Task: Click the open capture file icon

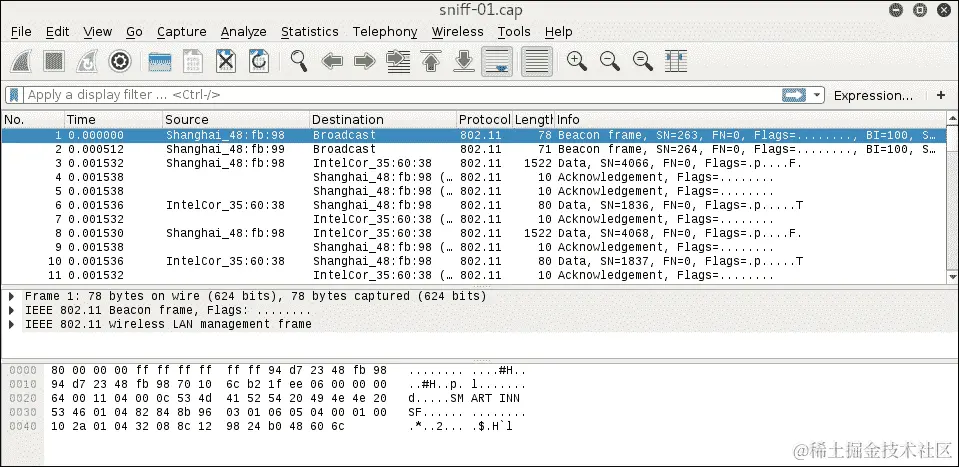Action: [x=160, y=62]
